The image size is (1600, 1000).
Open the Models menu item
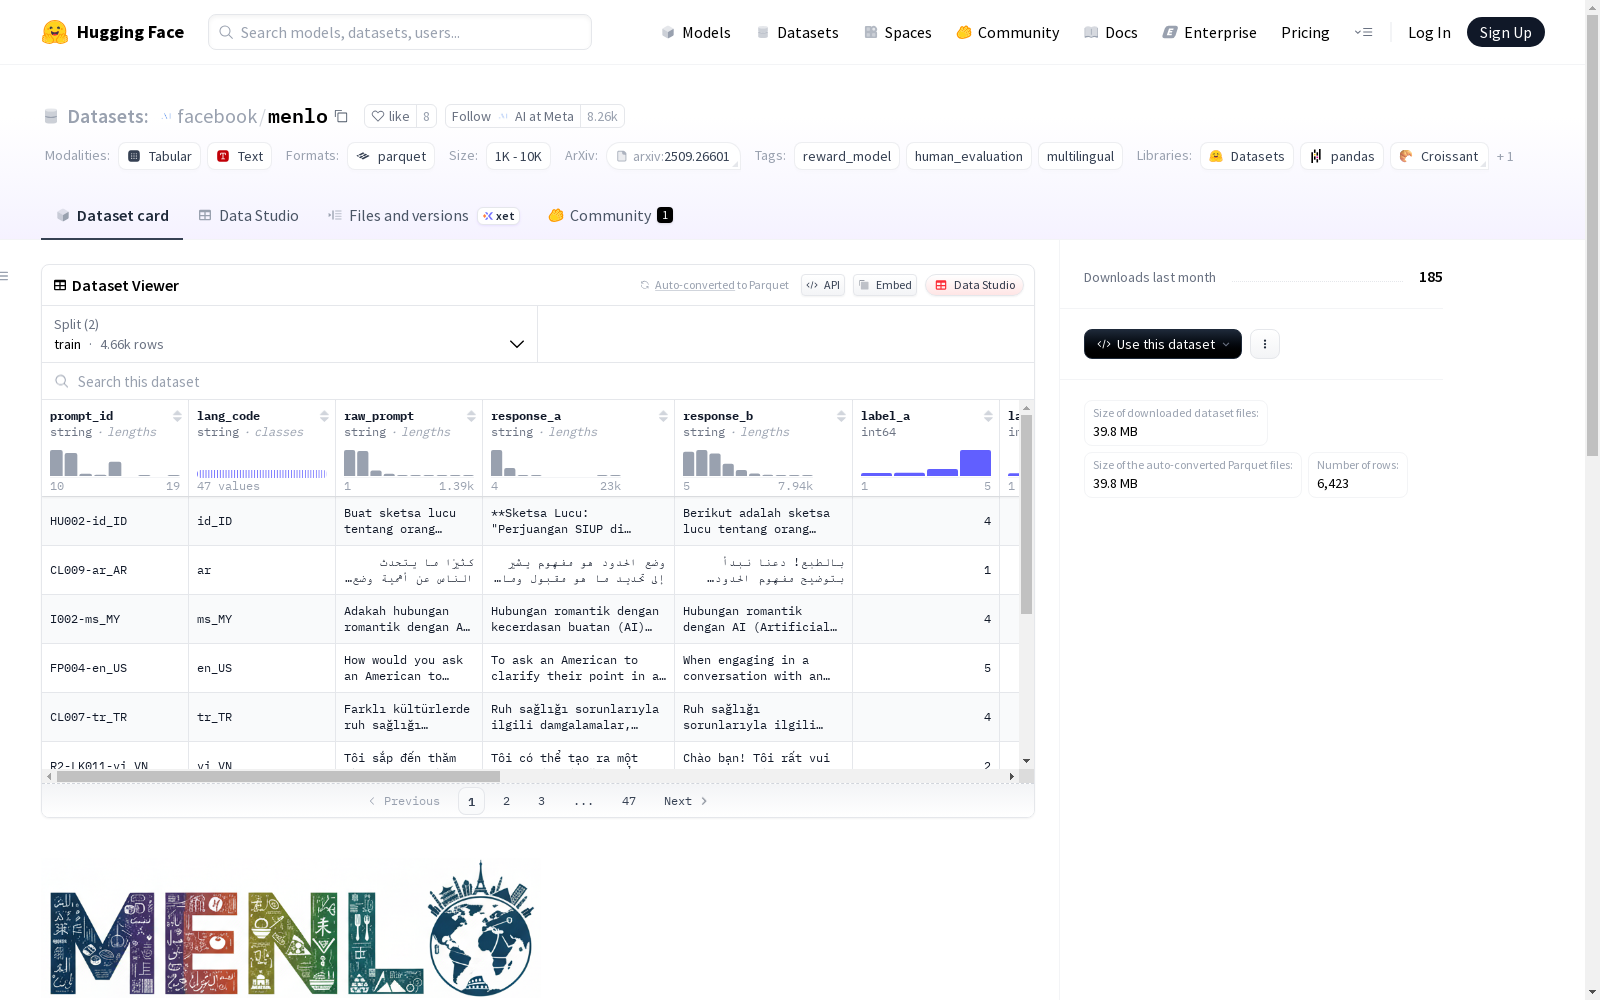tap(696, 32)
